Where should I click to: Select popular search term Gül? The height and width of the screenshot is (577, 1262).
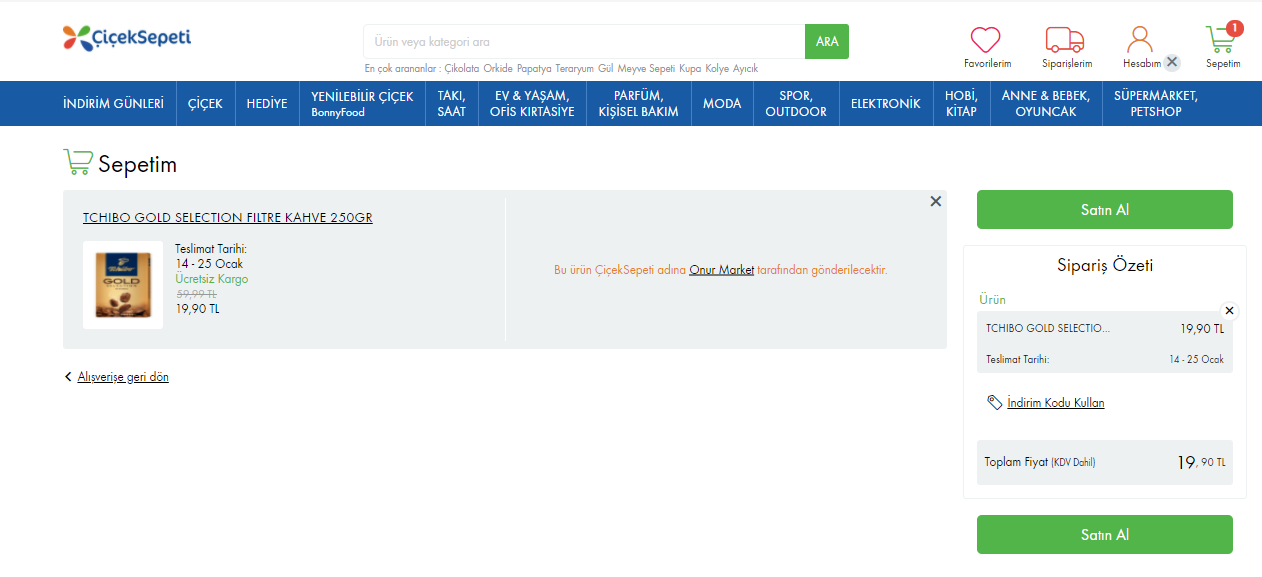point(605,69)
